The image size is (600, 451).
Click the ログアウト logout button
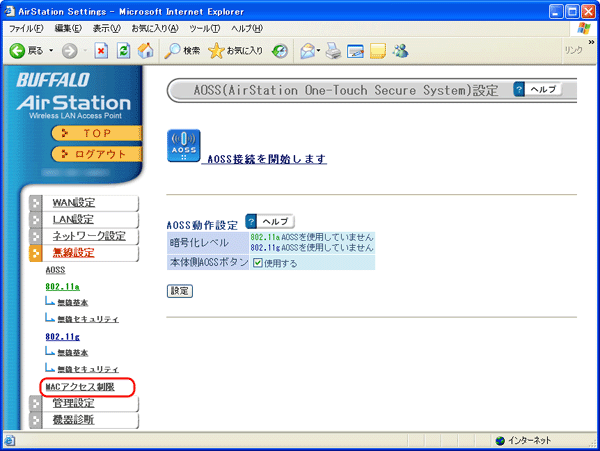point(96,154)
